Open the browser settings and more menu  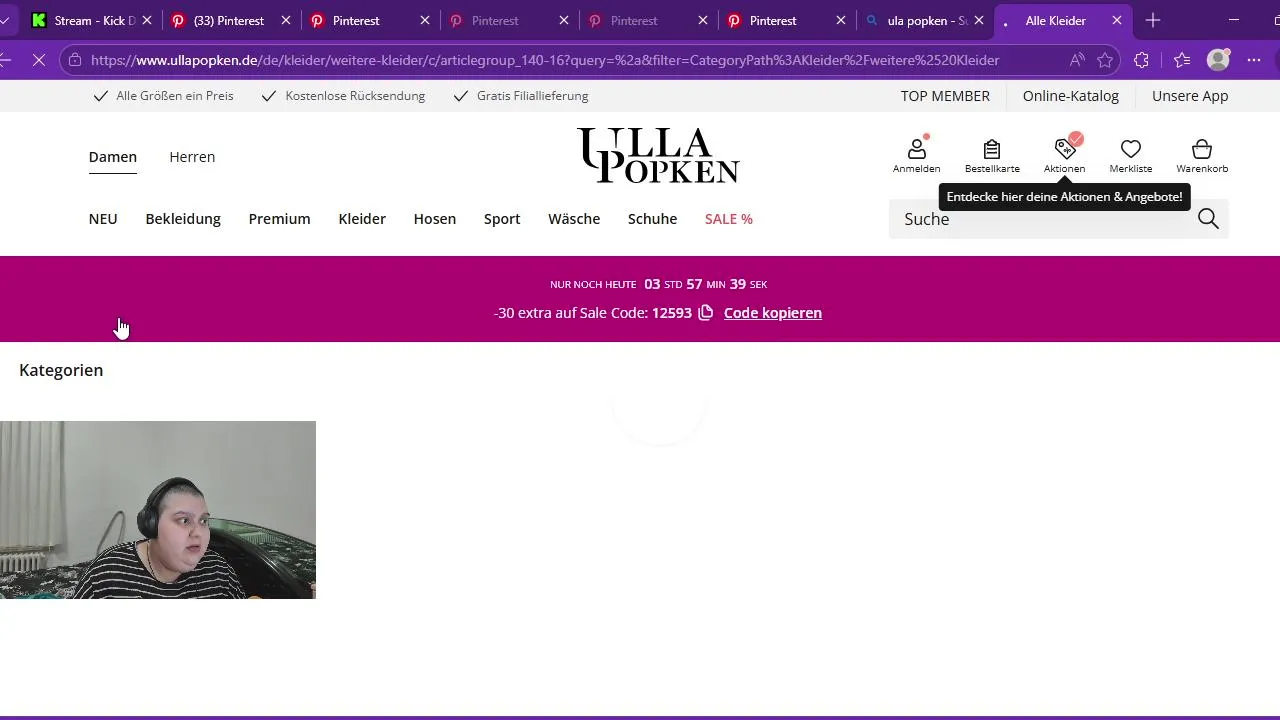tap(1254, 60)
